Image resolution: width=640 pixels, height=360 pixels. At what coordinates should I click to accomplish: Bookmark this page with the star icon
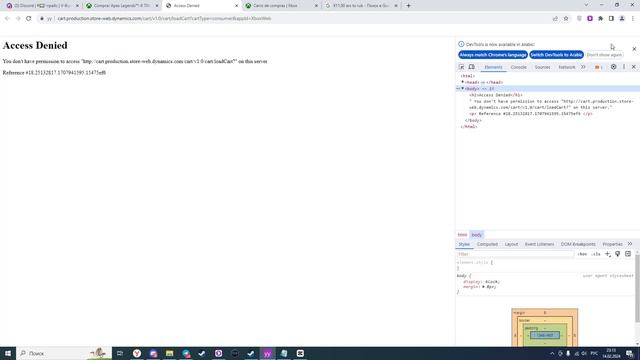click(x=566, y=18)
